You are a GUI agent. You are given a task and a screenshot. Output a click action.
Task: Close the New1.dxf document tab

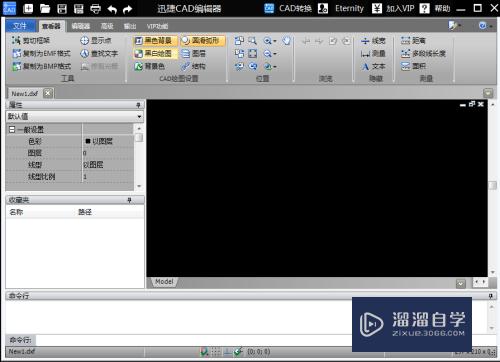pos(48,93)
